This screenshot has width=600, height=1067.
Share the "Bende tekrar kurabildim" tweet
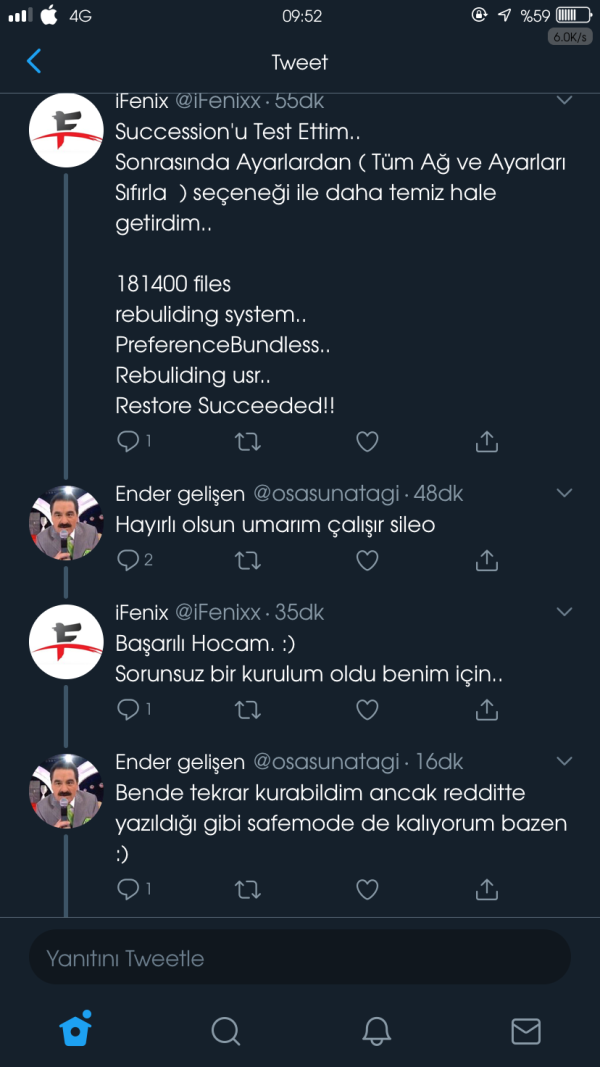487,888
